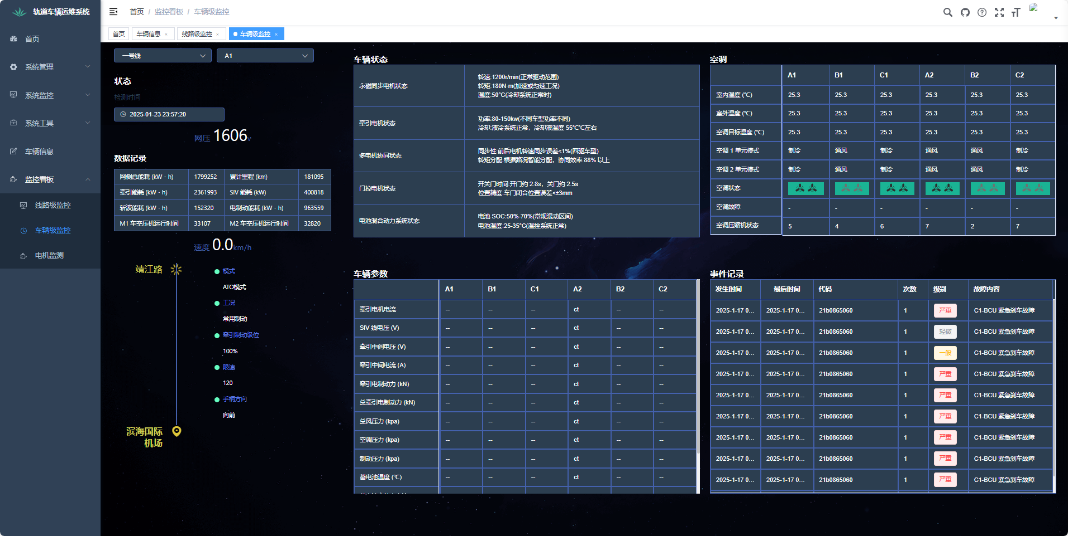Click the yellow 一般 severity tag
Viewport: 1068px width, 536px height.
(945, 352)
